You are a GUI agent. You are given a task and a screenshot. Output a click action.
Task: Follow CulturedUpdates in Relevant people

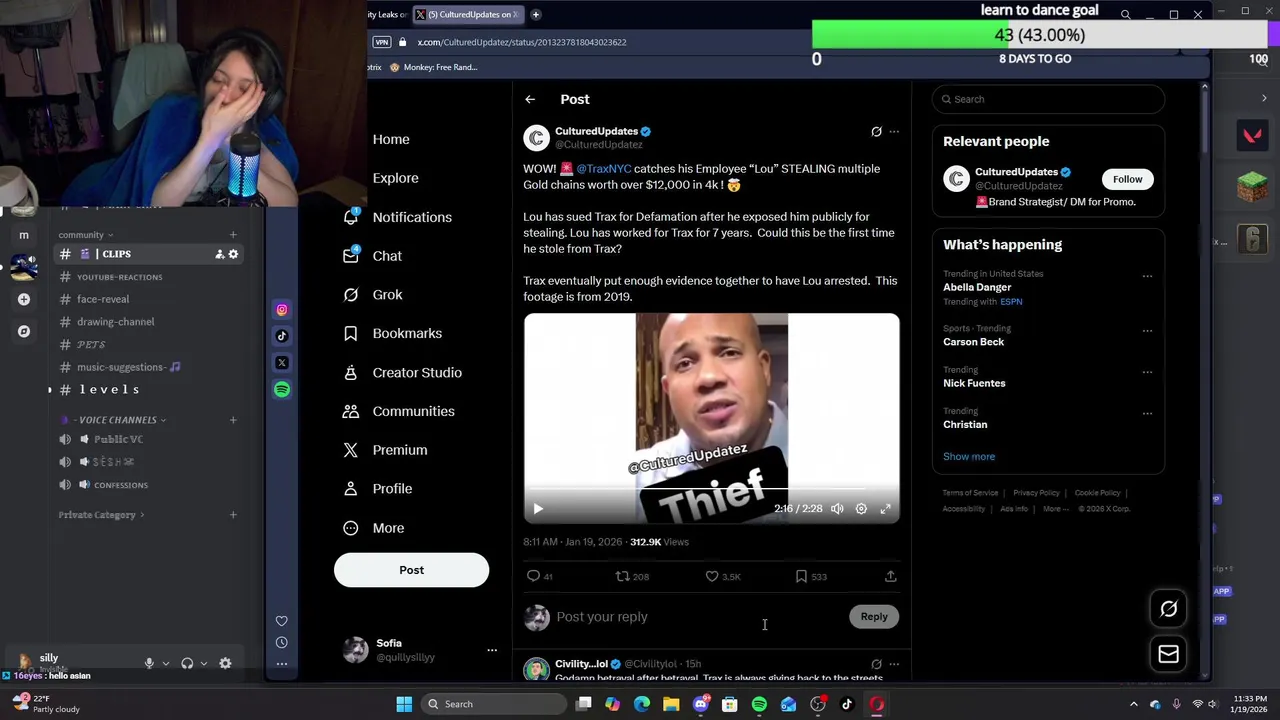(x=1127, y=179)
